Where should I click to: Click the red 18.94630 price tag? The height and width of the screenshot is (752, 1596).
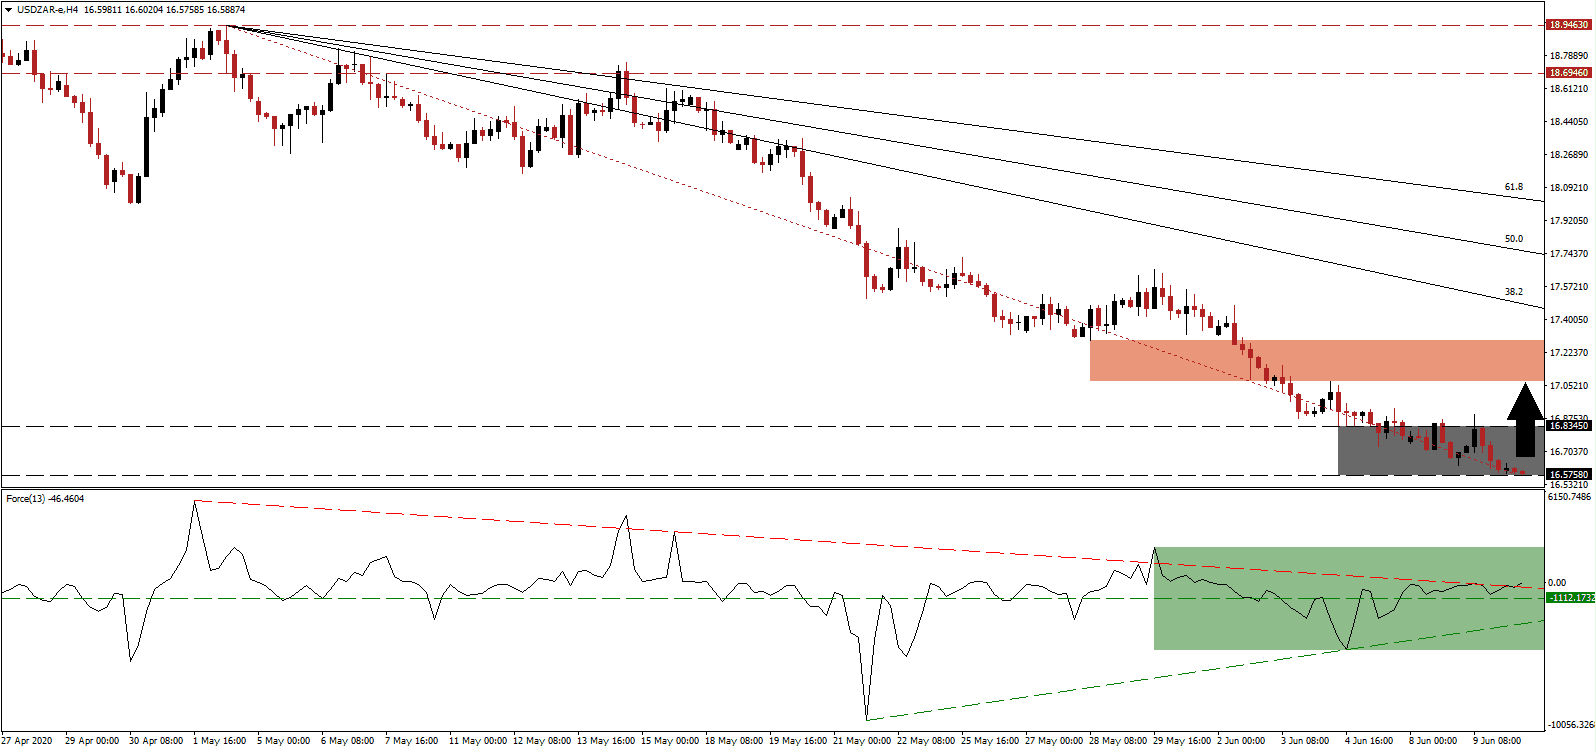pyautogui.click(x=1568, y=25)
